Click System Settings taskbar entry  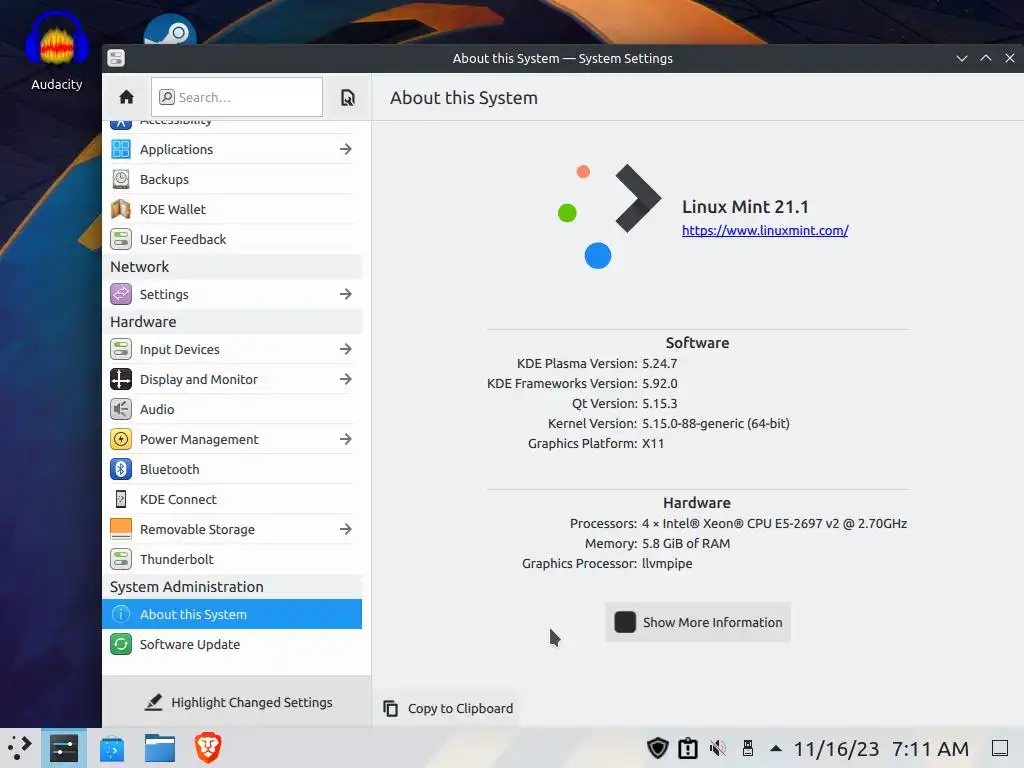(x=64, y=748)
